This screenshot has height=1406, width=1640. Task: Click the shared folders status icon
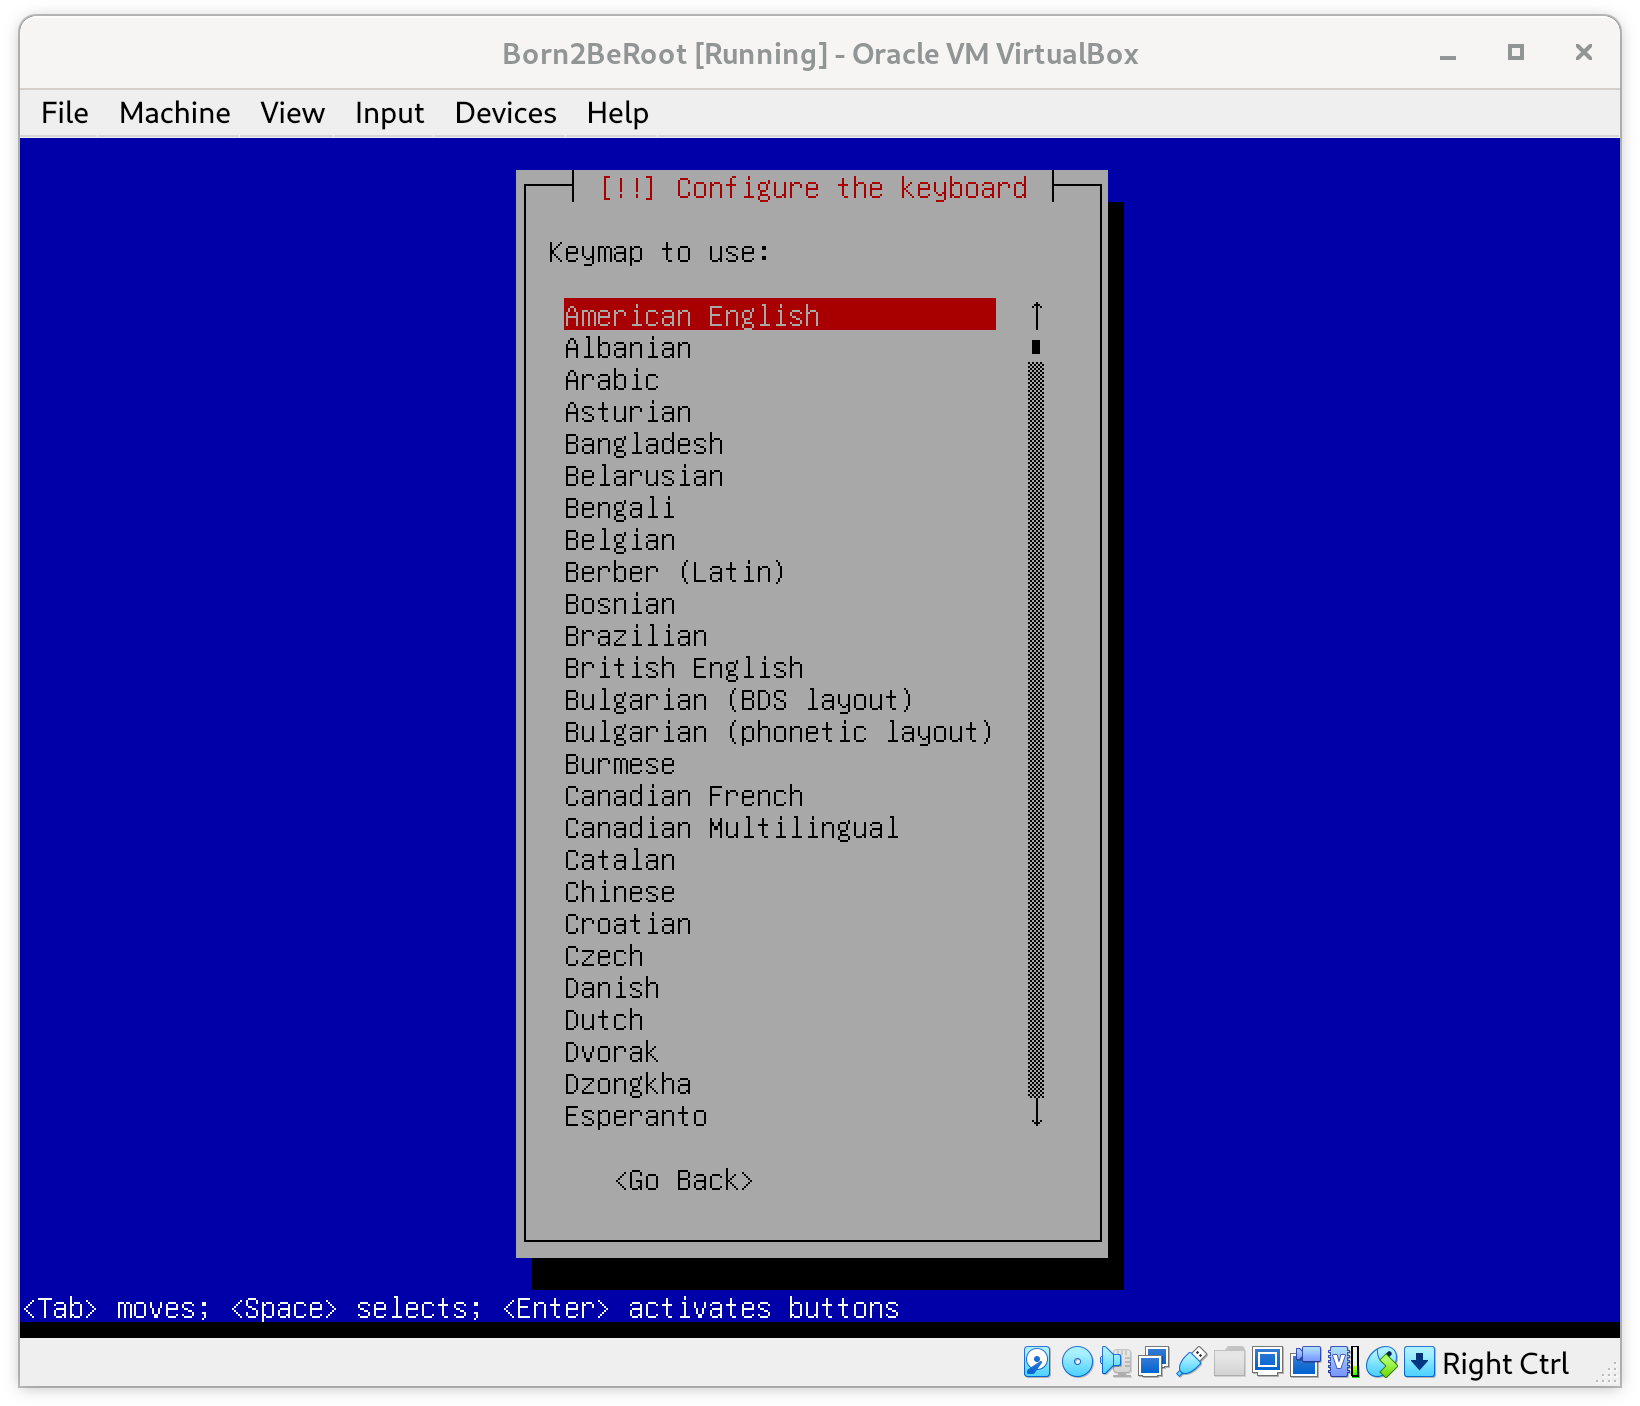1229,1362
